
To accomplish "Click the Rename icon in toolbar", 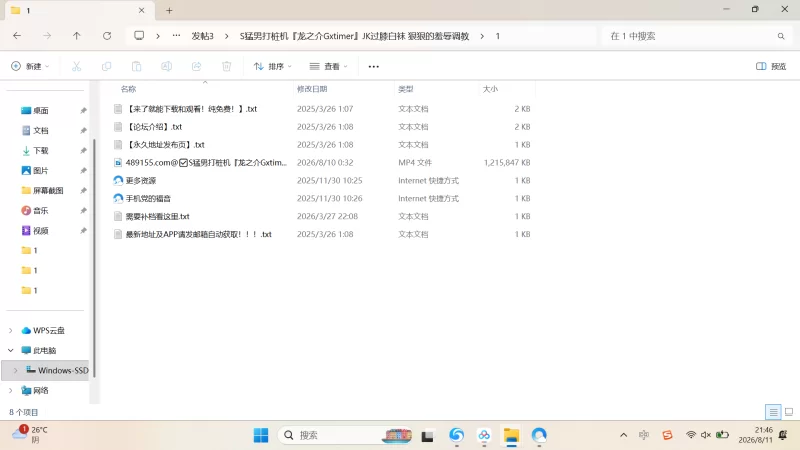I will (166, 66).
